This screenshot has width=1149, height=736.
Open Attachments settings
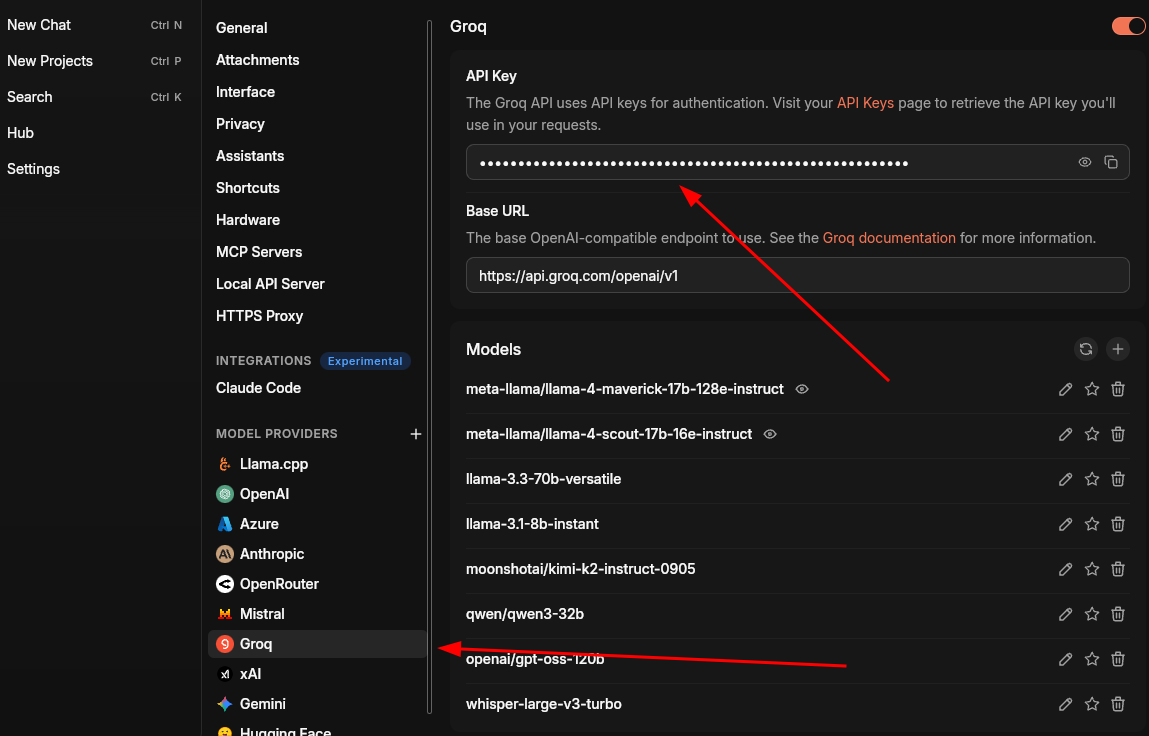point(257,60)
